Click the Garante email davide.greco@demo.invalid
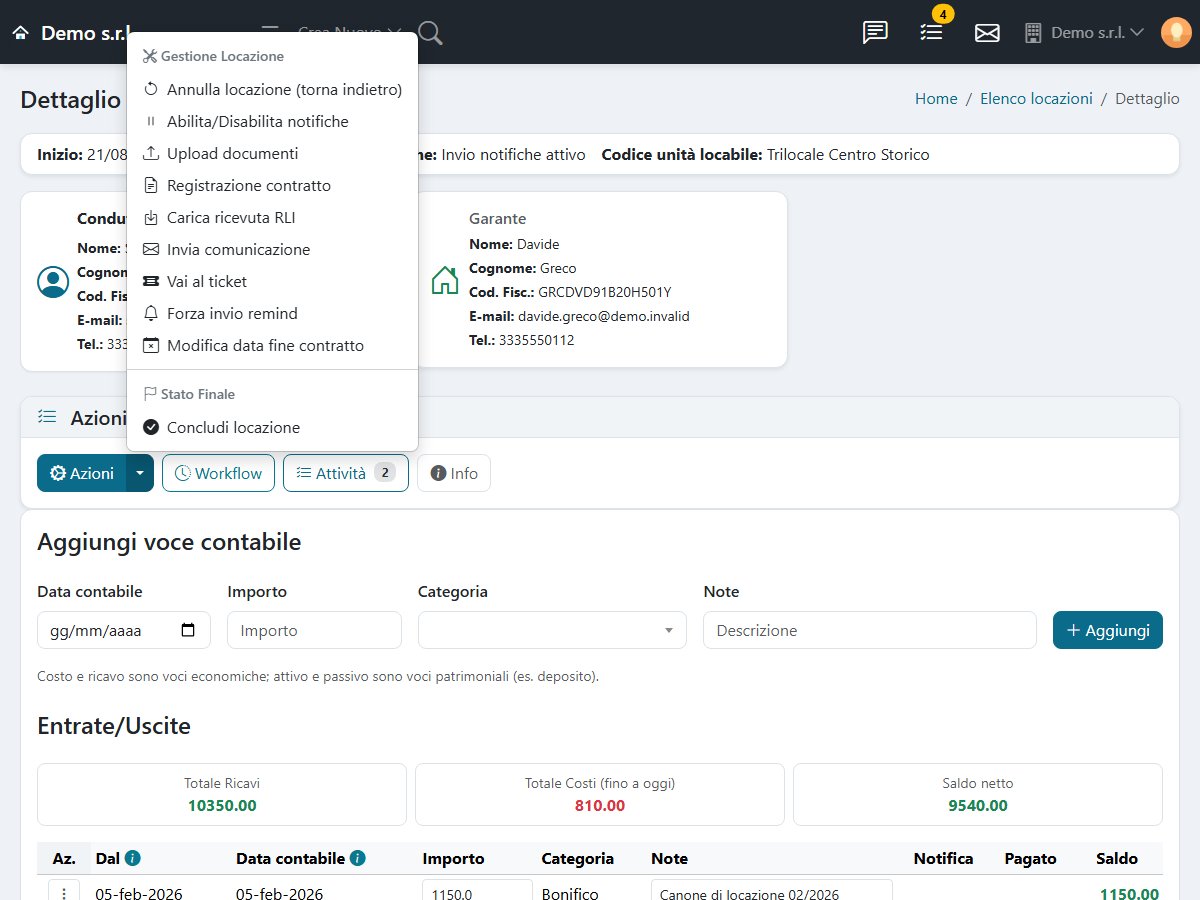 point(604,316)
